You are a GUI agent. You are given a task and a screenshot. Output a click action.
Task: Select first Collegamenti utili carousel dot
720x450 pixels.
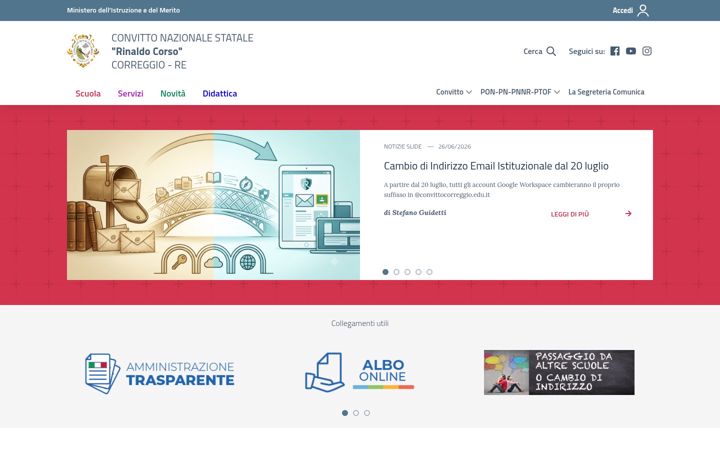[x=345, y=413]
